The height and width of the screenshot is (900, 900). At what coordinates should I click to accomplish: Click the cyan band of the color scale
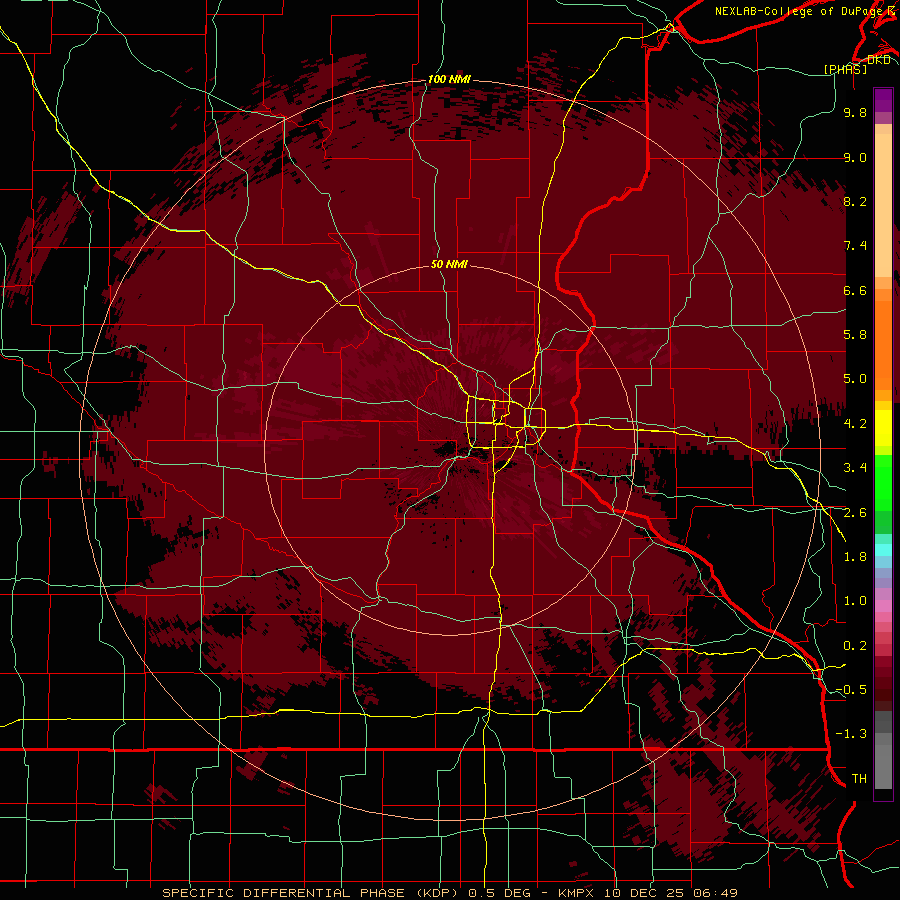pyautogui.click(x=883, y=550)
